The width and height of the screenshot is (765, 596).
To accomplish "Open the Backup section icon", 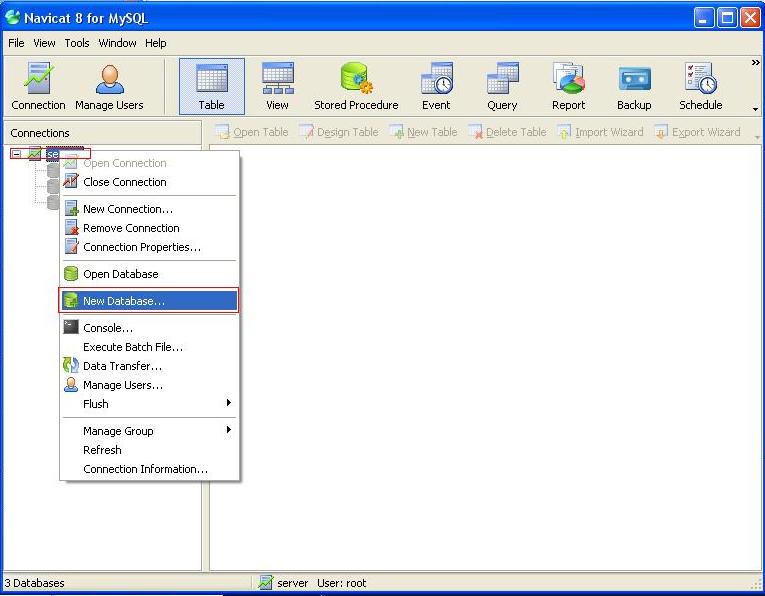I will tap(634, 87).
